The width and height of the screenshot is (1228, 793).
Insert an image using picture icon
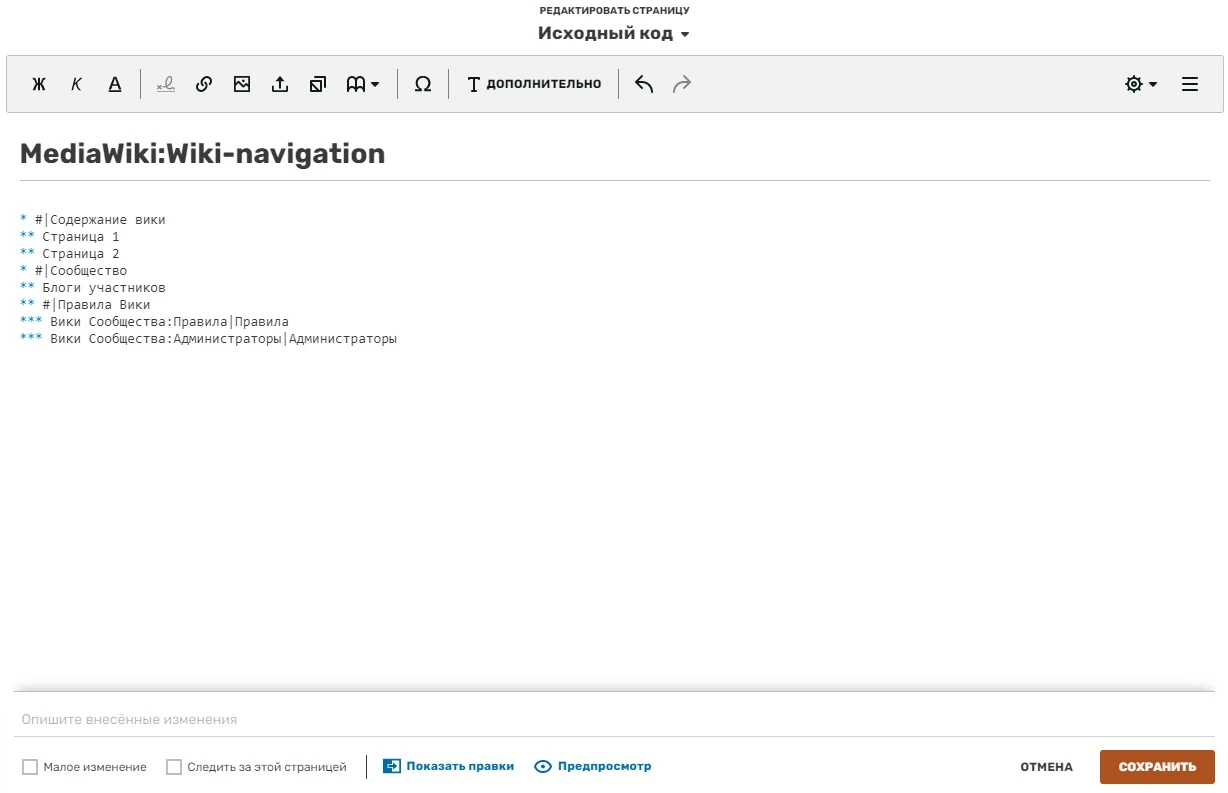pyautogui.click(x=242, y=84)
